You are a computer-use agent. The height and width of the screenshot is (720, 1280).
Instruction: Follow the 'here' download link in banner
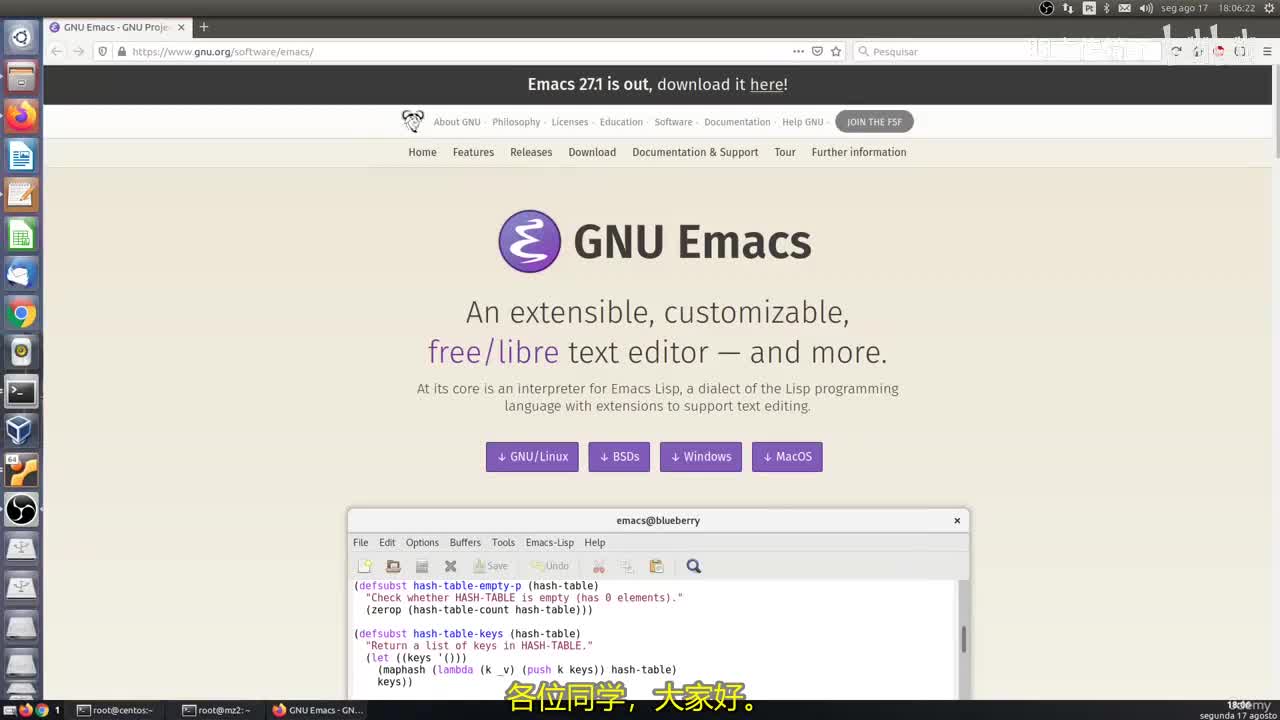[767, 85]
